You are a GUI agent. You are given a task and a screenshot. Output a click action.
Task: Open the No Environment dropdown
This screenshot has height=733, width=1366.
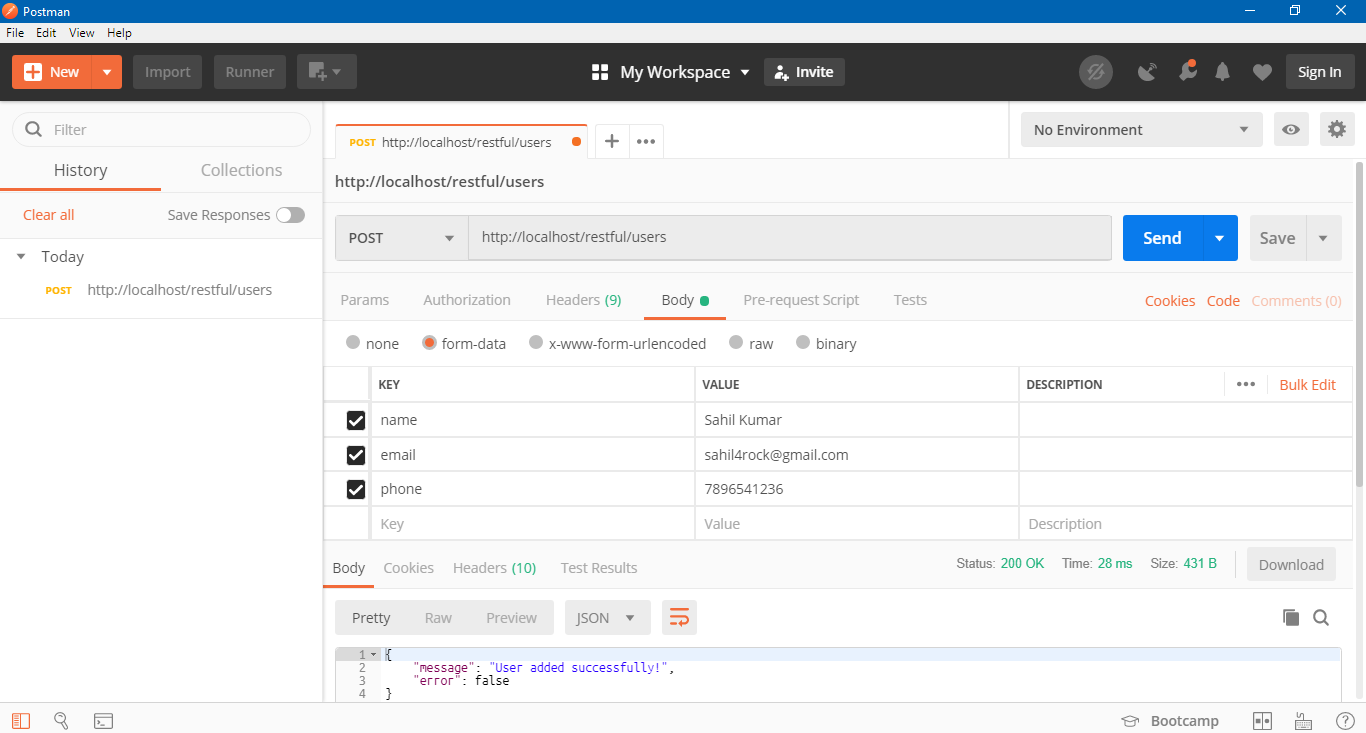1140,129
